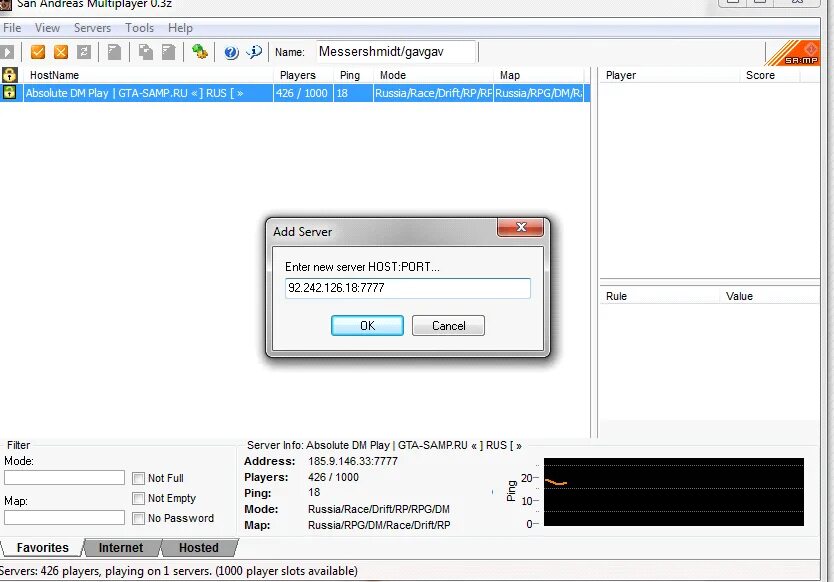
Task: Click the Value column header
Action: (769, 296)
